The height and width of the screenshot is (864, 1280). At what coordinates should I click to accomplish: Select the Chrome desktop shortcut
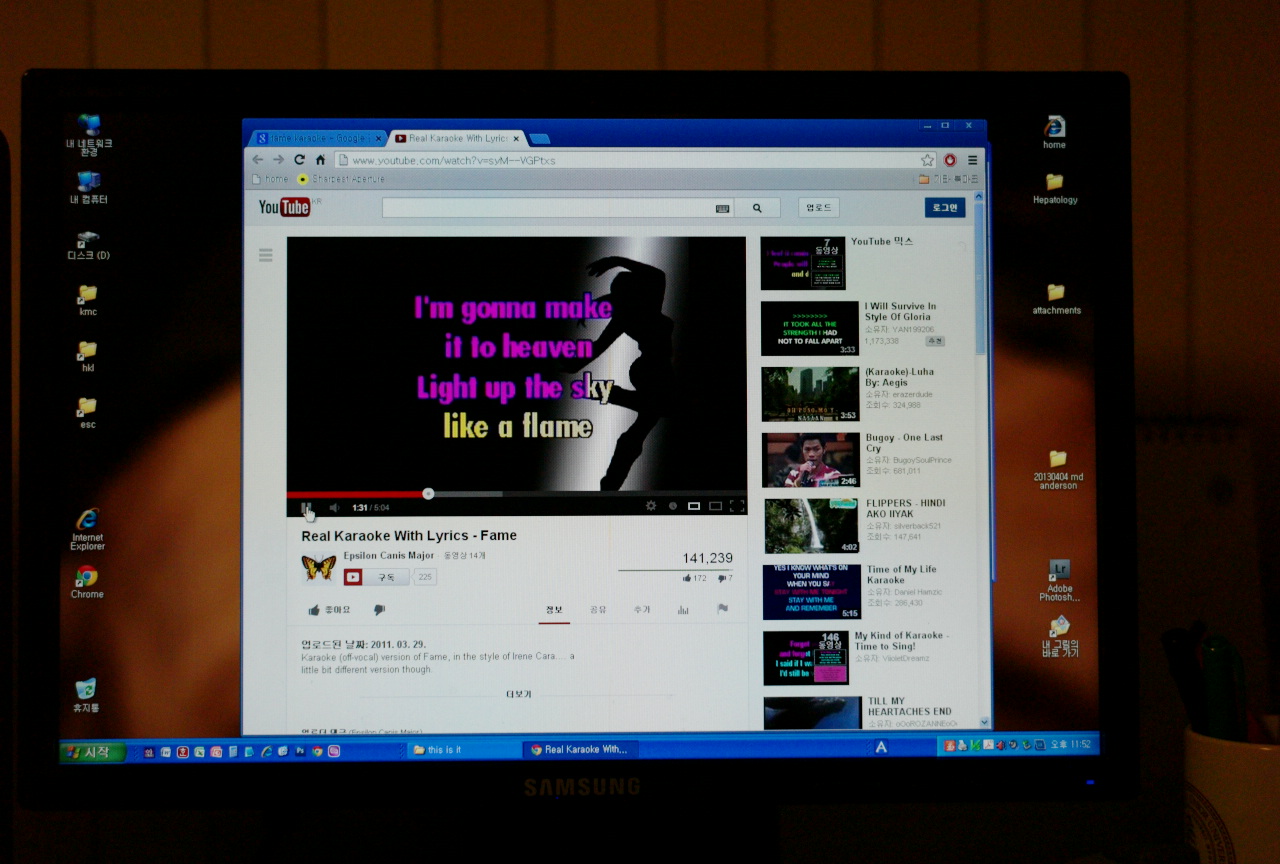click(87, 582)
